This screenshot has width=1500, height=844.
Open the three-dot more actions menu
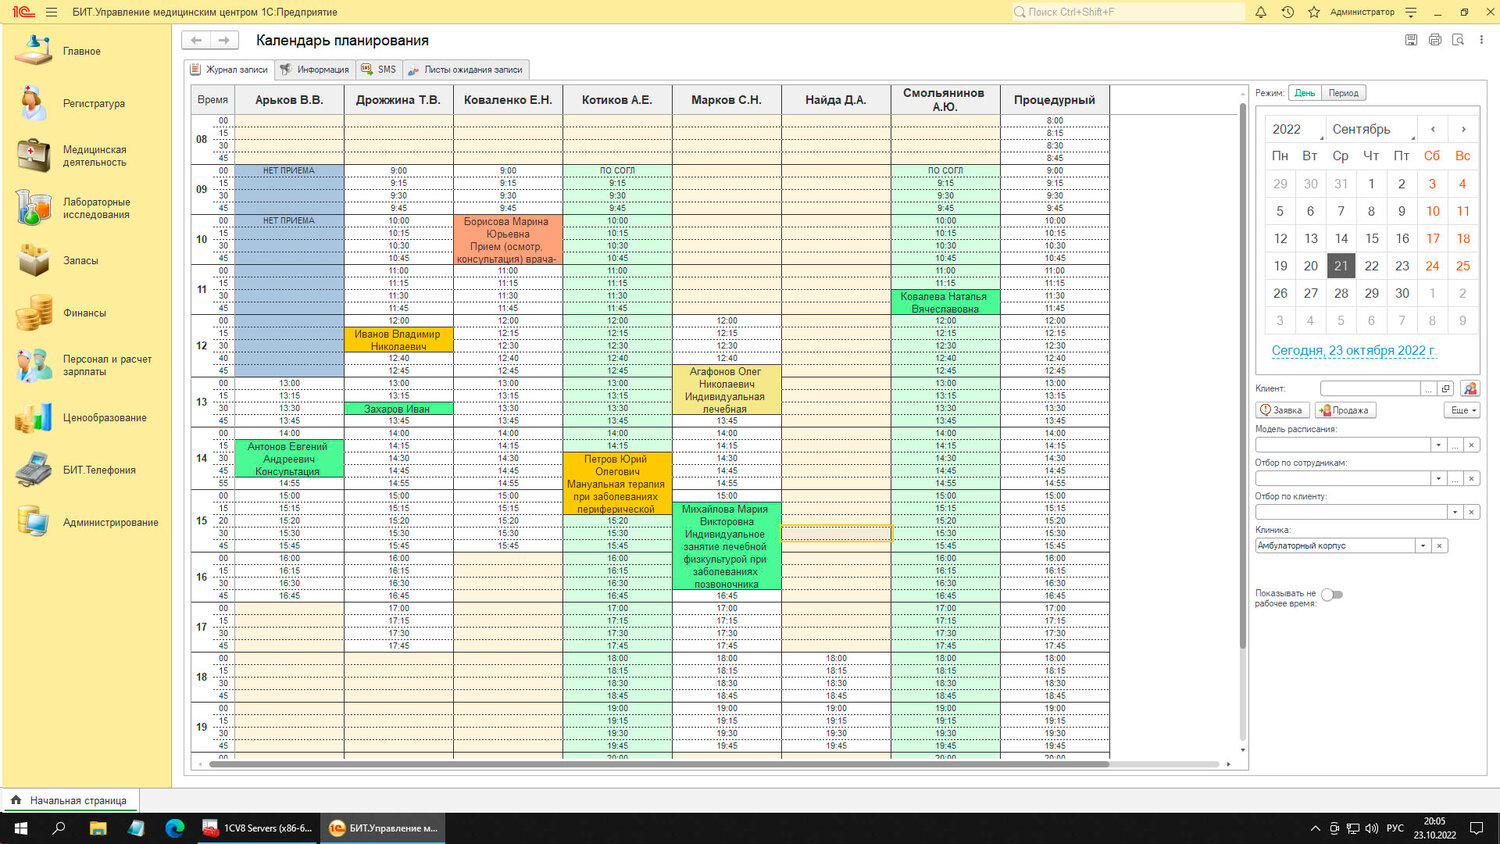pyautogui.click(x=1482, y=40)
